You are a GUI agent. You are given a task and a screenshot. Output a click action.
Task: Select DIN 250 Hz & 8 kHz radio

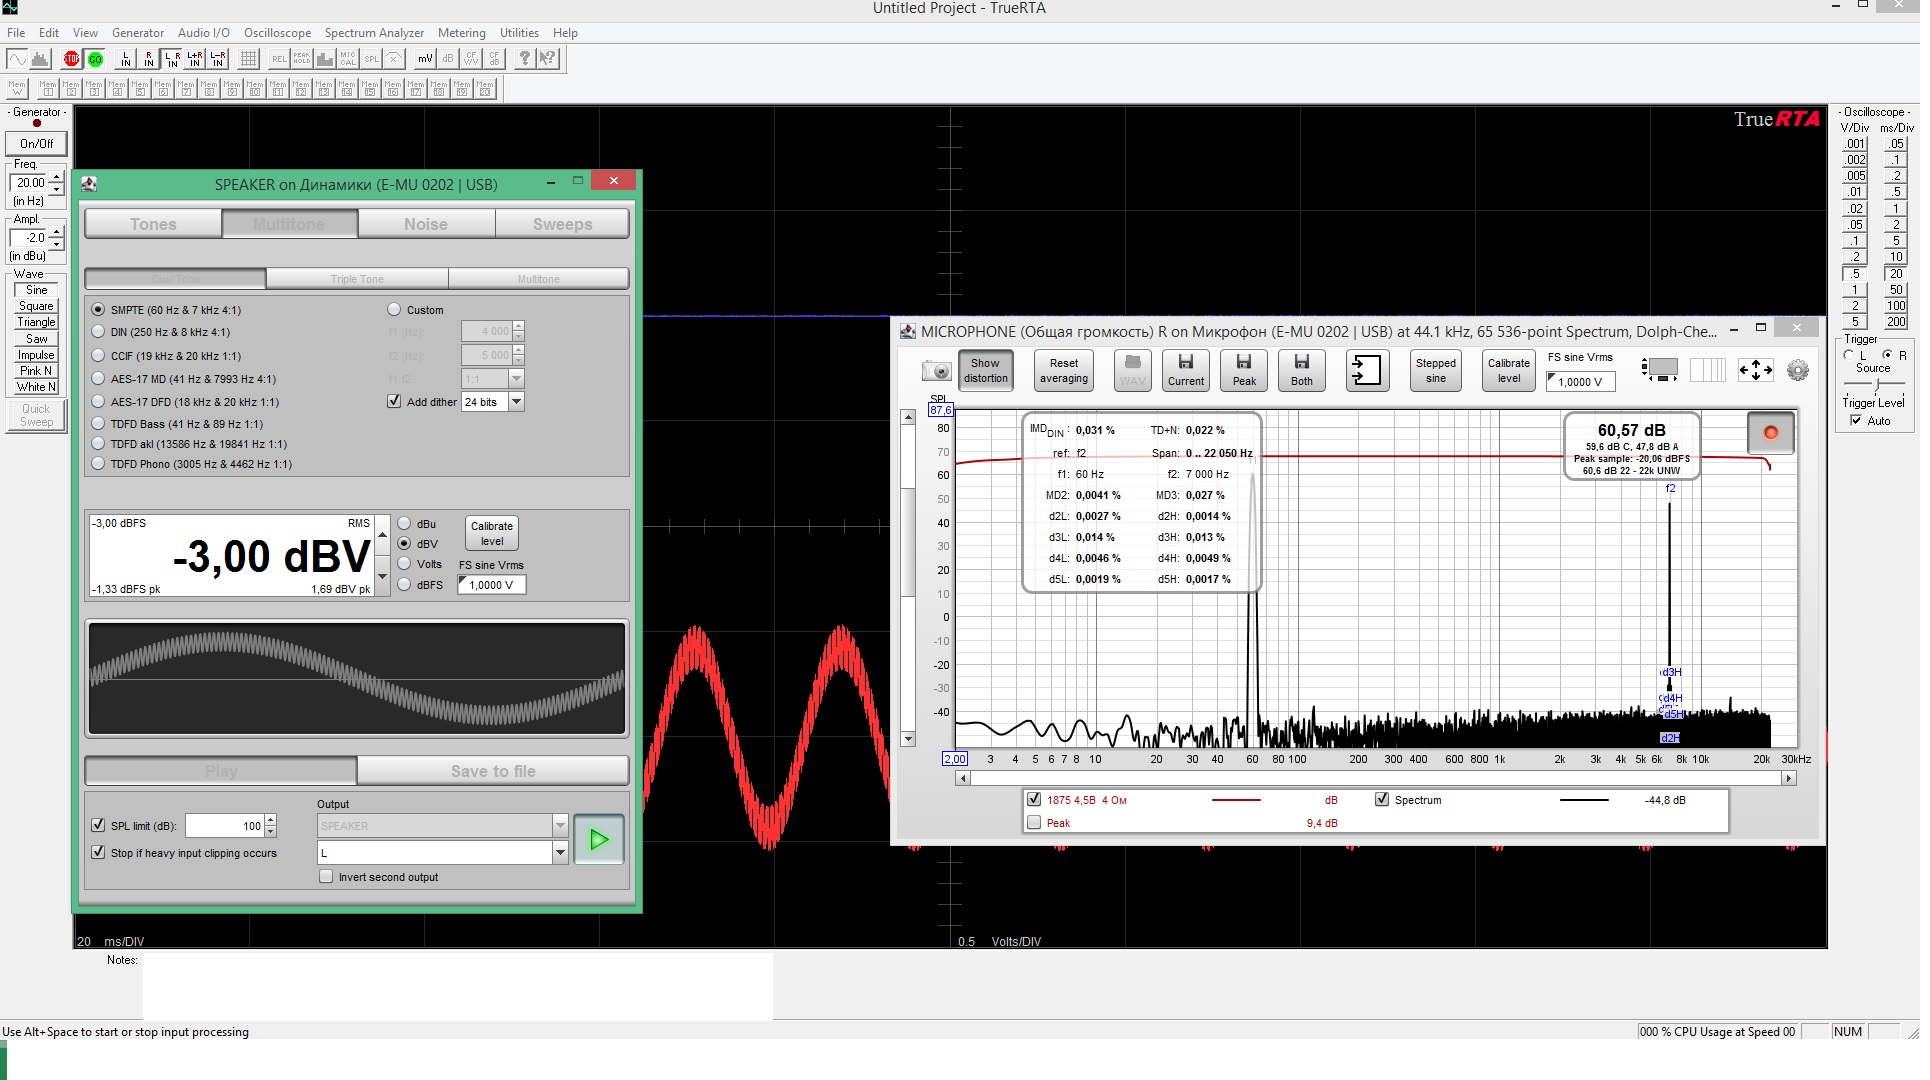[x=98, y=332]
